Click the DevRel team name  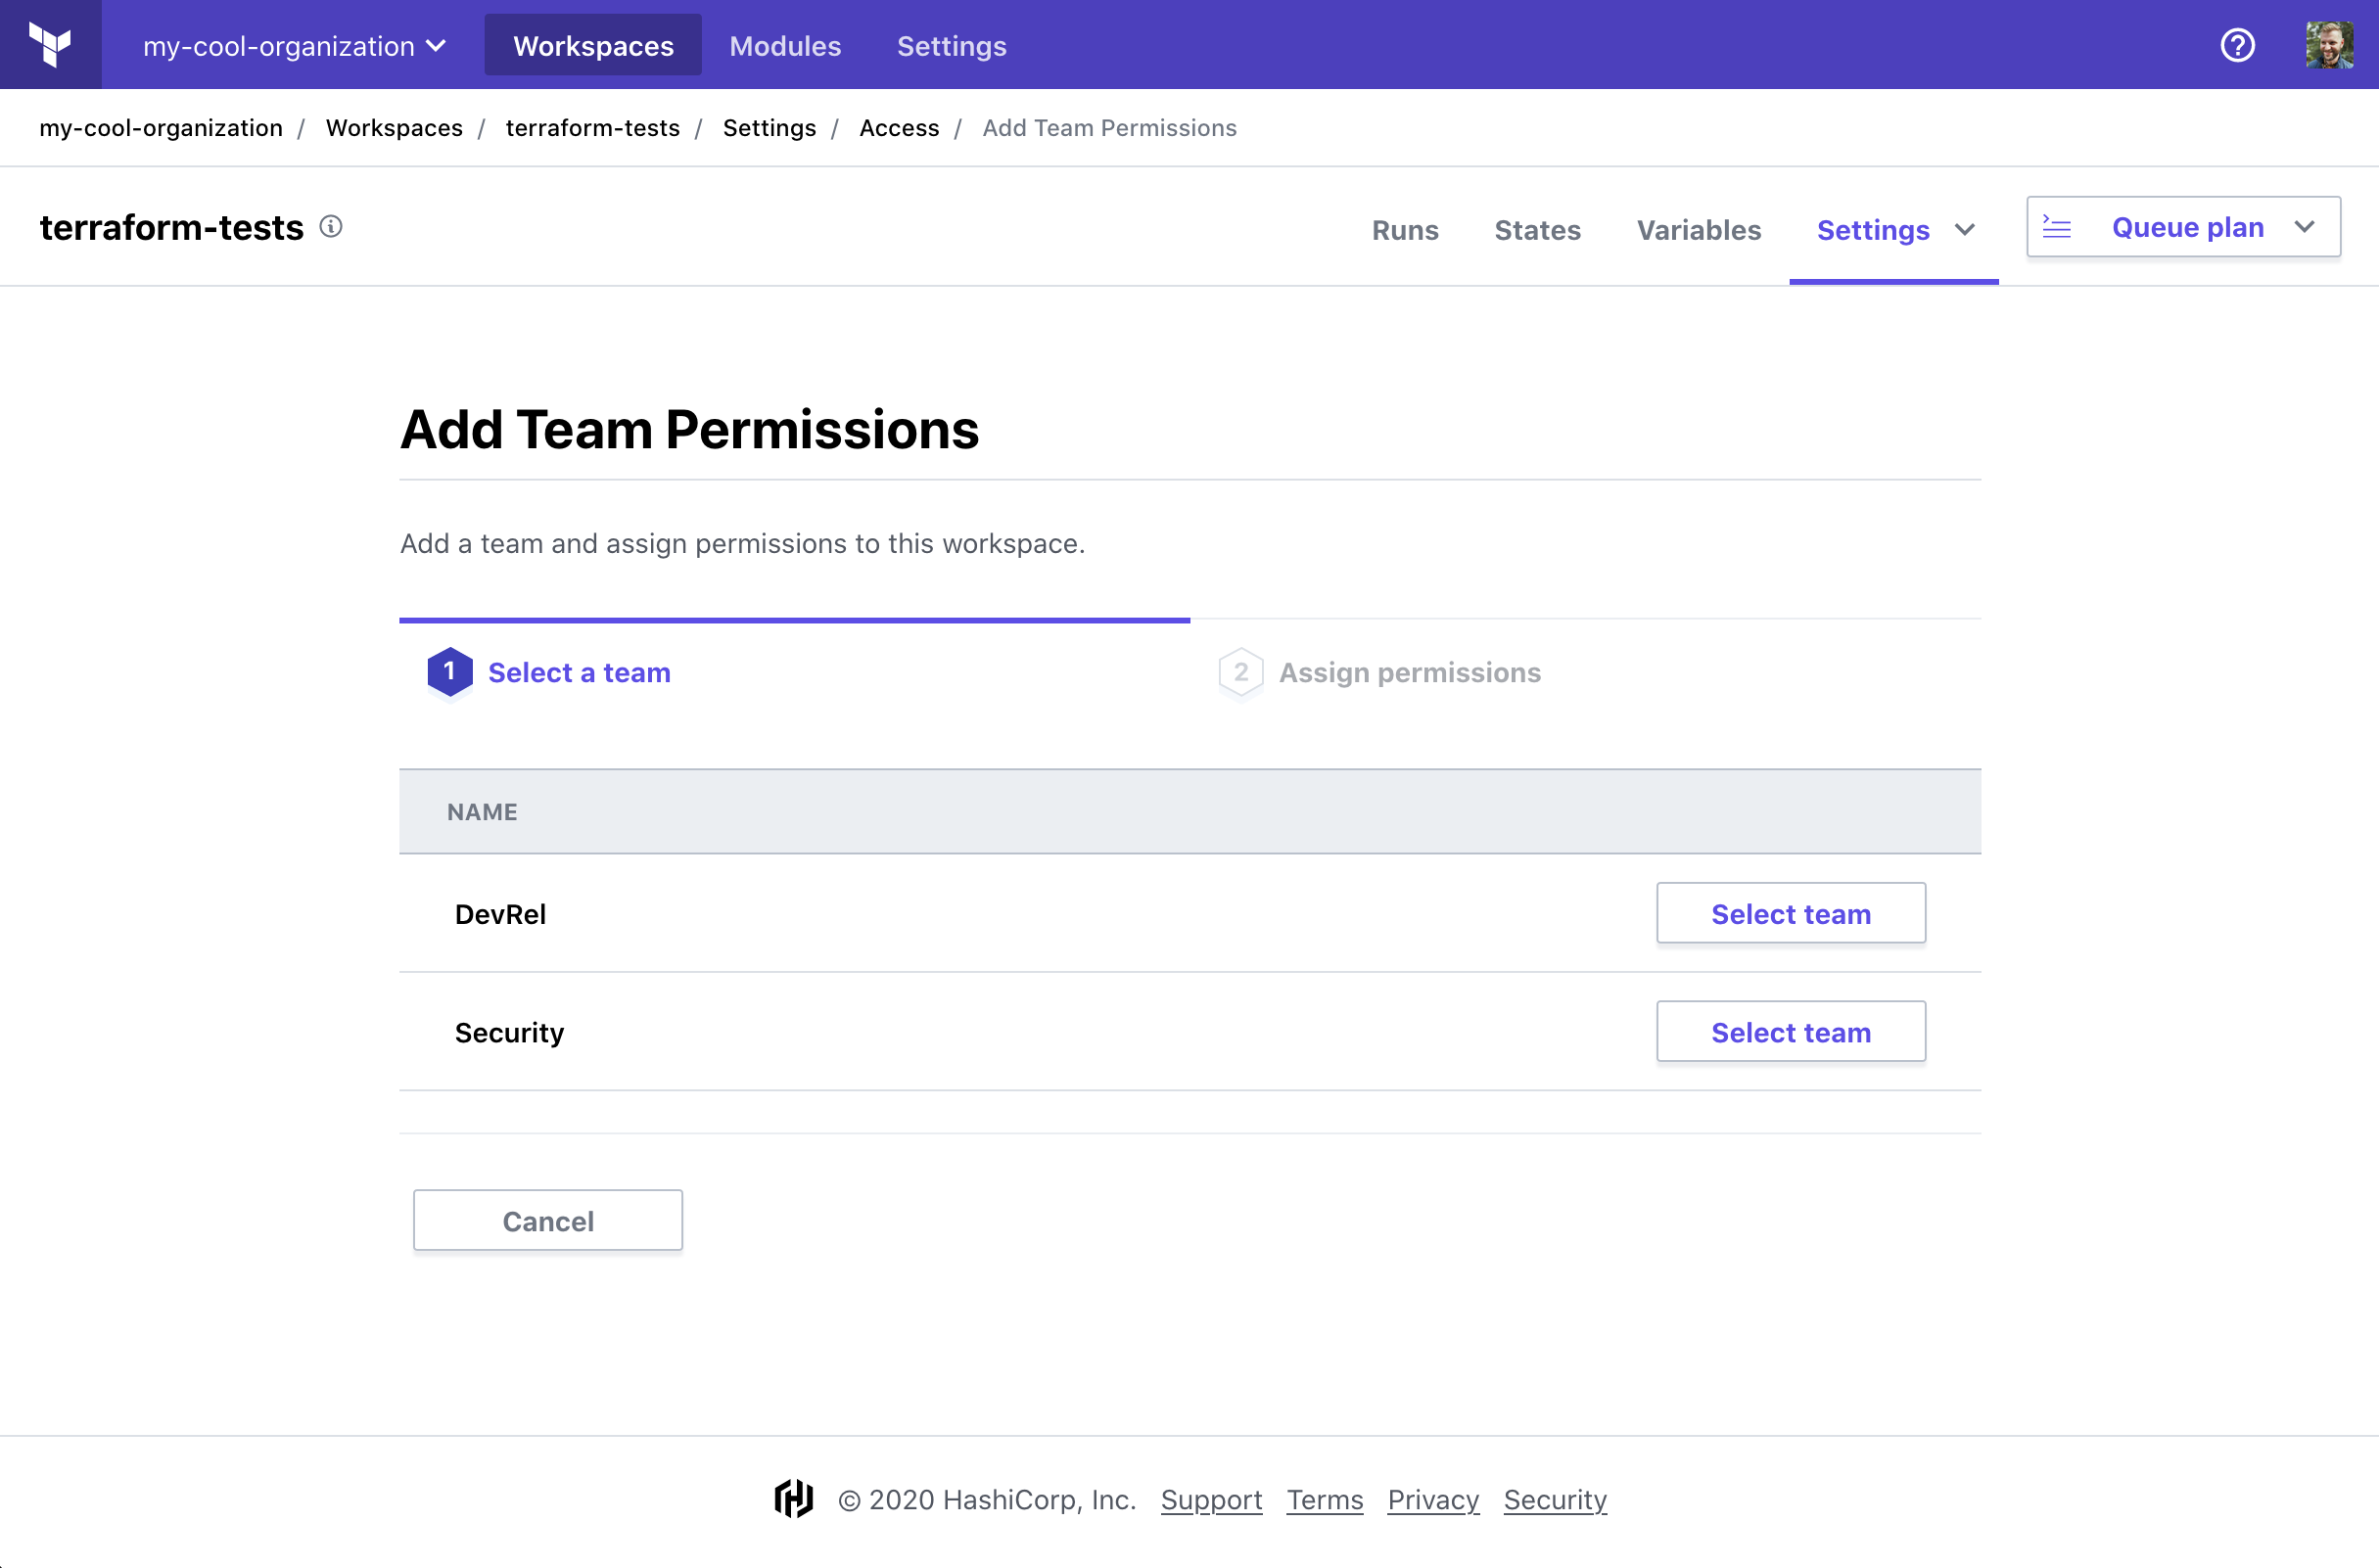click(x=500, y=914)
